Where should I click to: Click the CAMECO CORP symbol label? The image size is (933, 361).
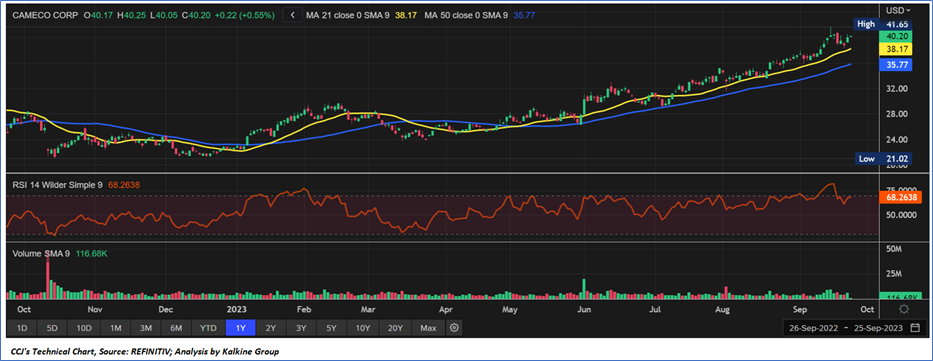tap(46, 15)
